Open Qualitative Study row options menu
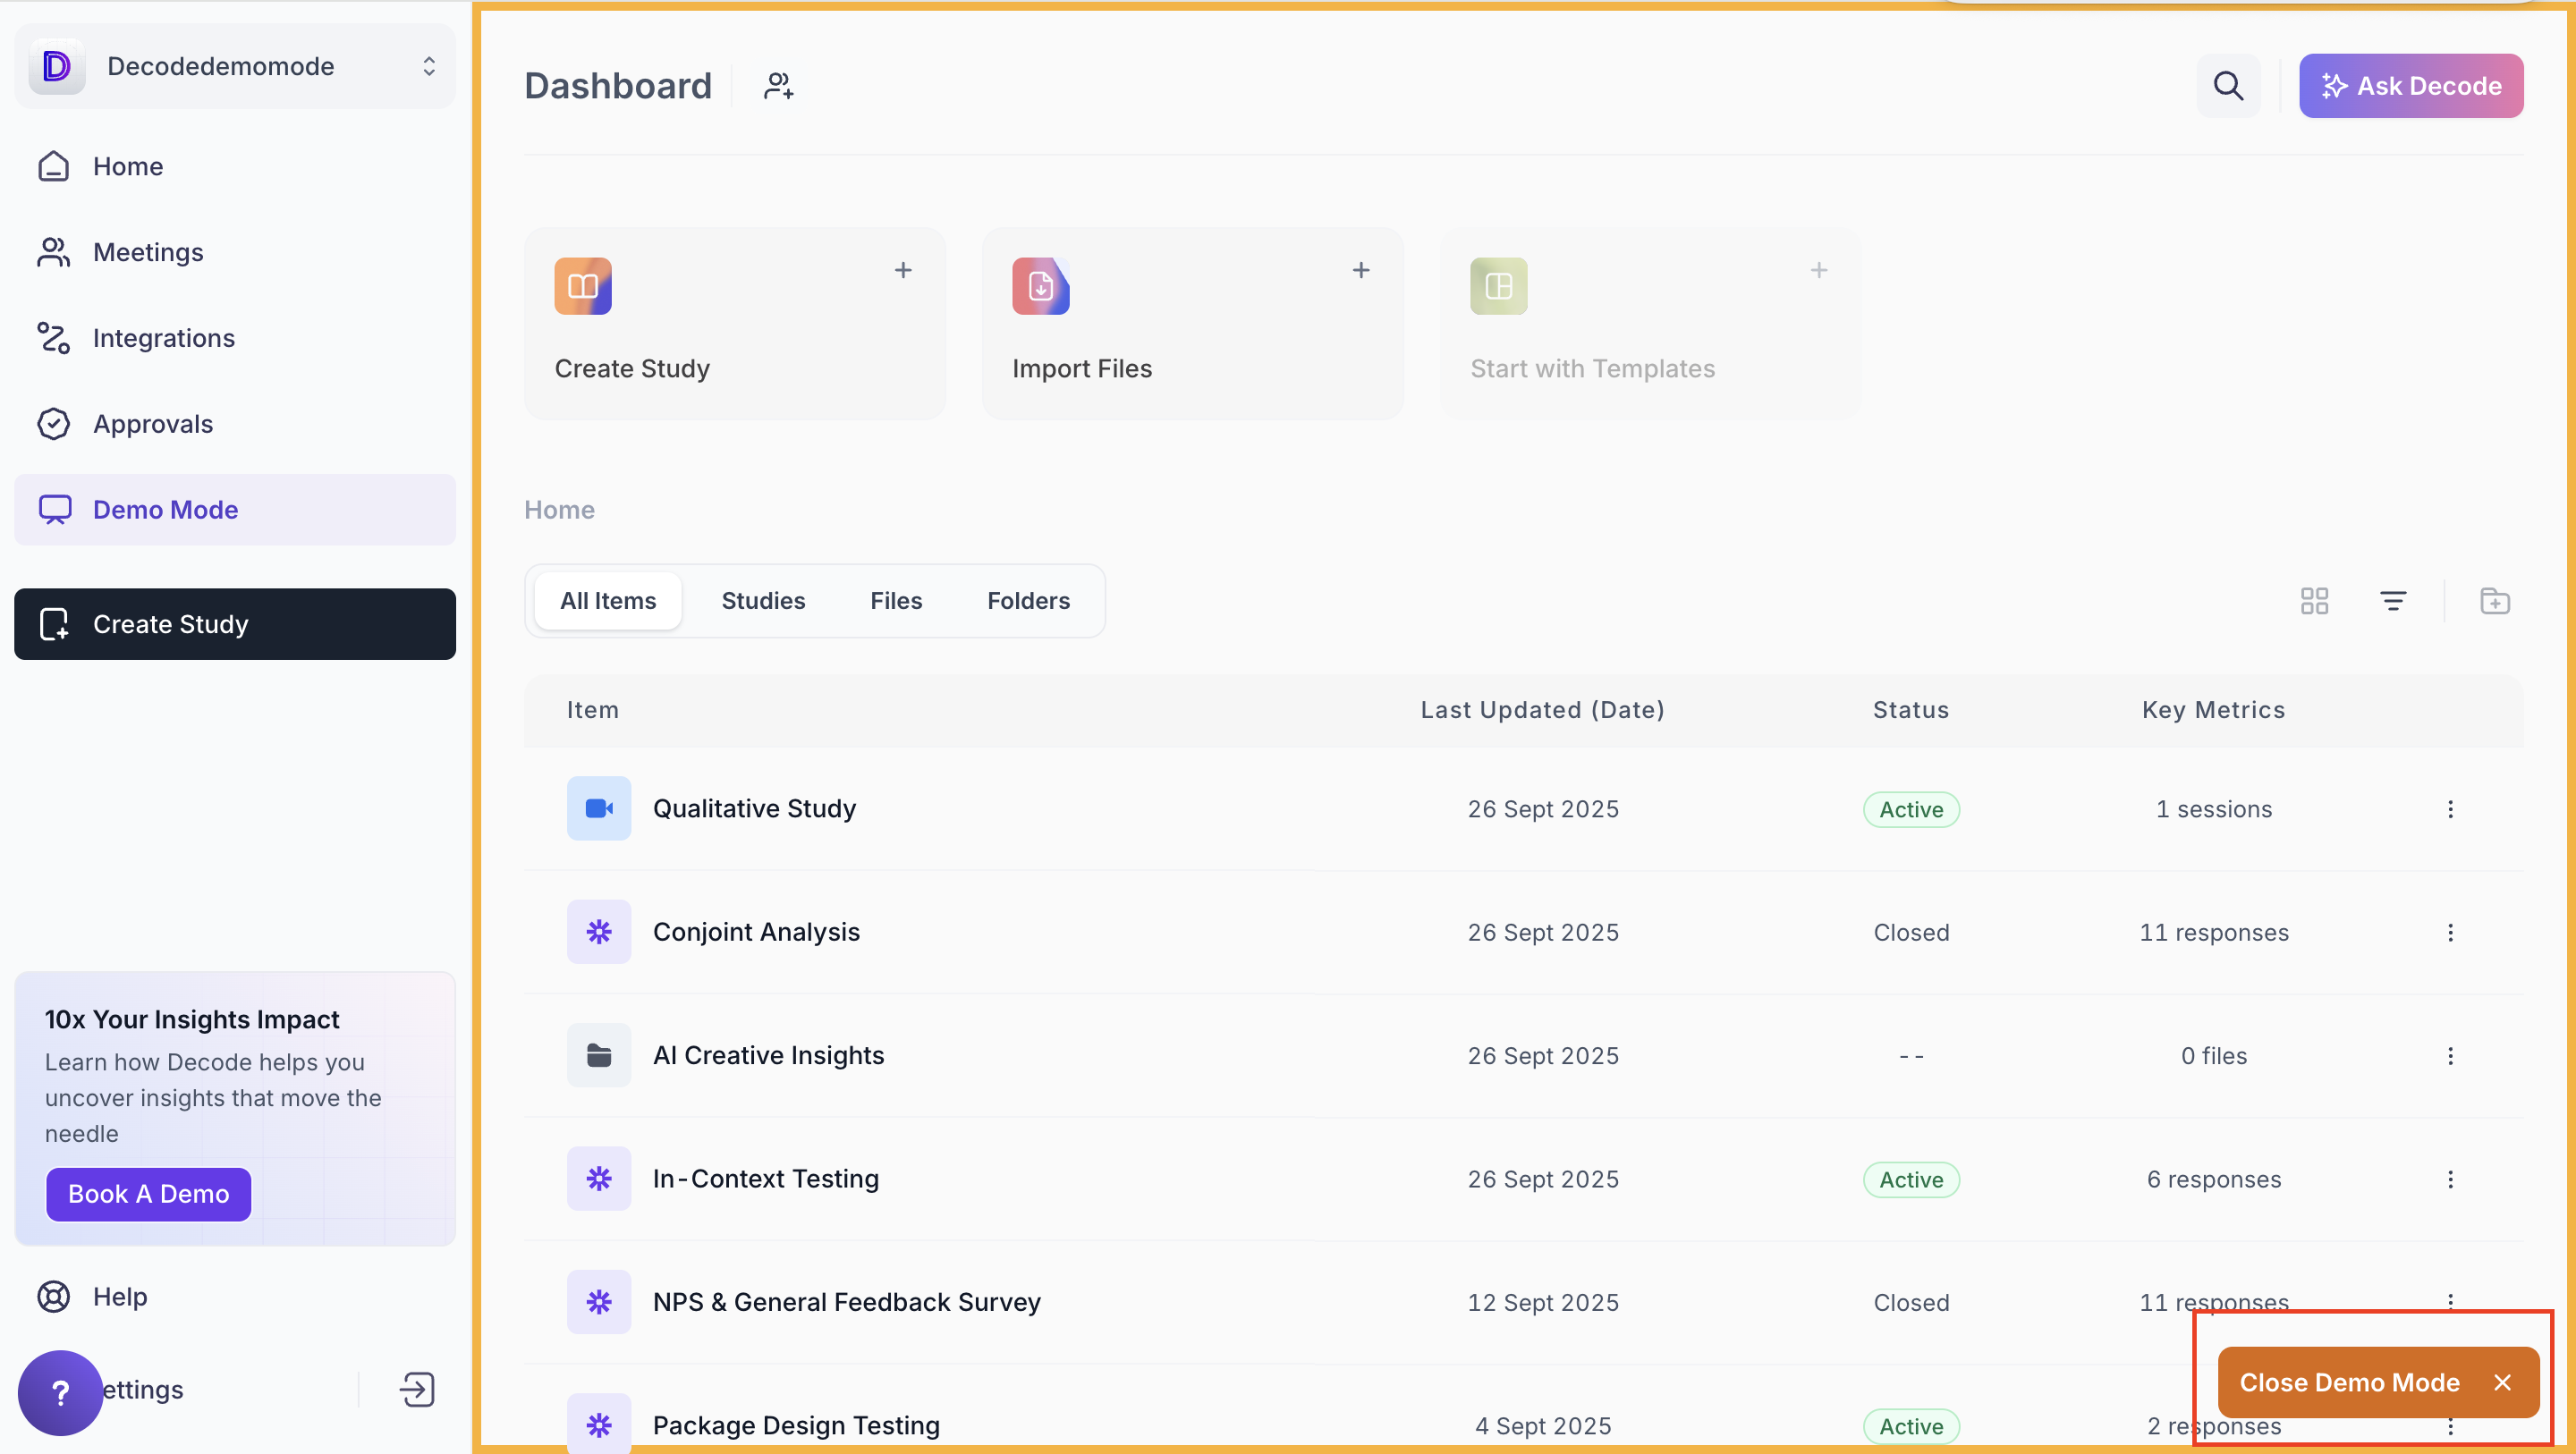 coord(2450,809)
